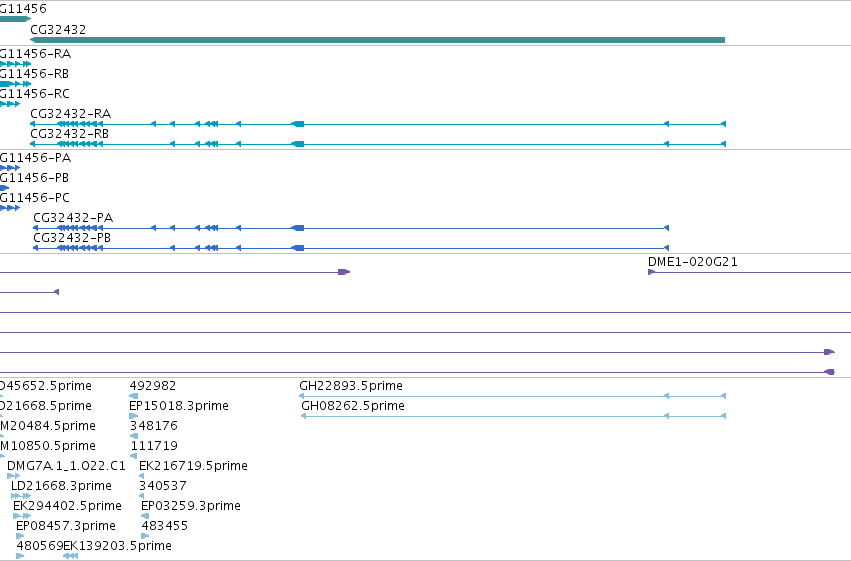
Task: Select the G11456-PA protein label
Action: pos(35,158)
